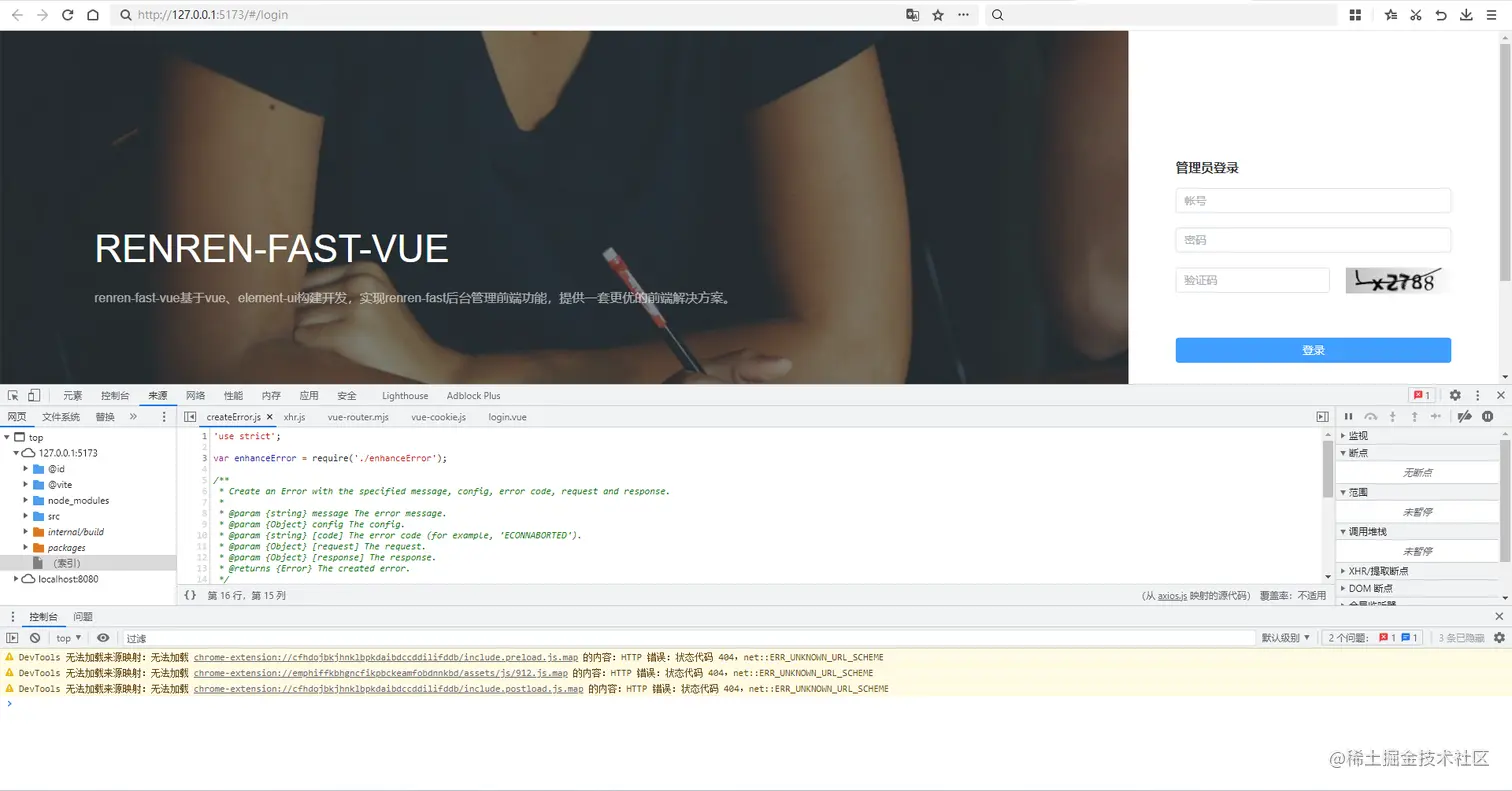Pretty-print the source with braces icon
The image size is (1512, 791).
pos(190,595)
